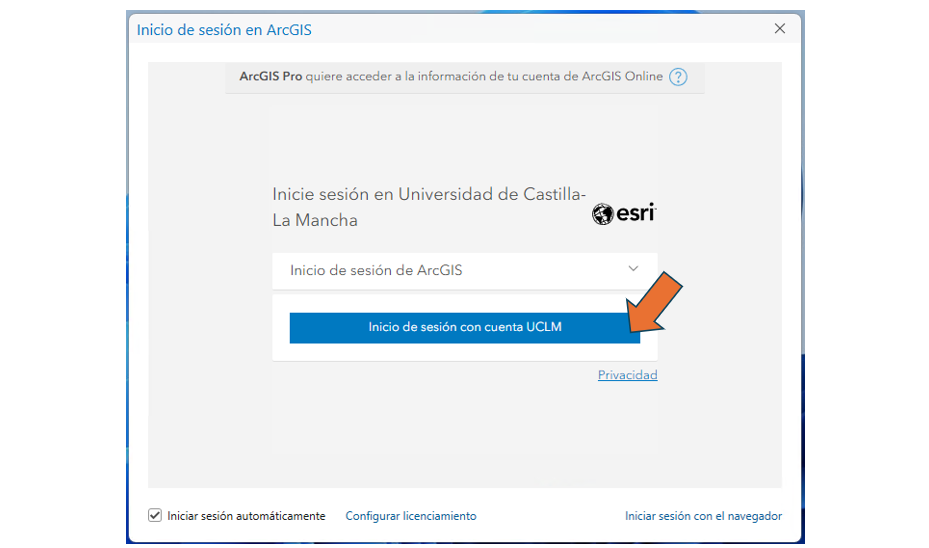Click the heading Inicie sesión en Universidad de Castilla-La Mancha
Screen dimensions: 929x548
429,207
